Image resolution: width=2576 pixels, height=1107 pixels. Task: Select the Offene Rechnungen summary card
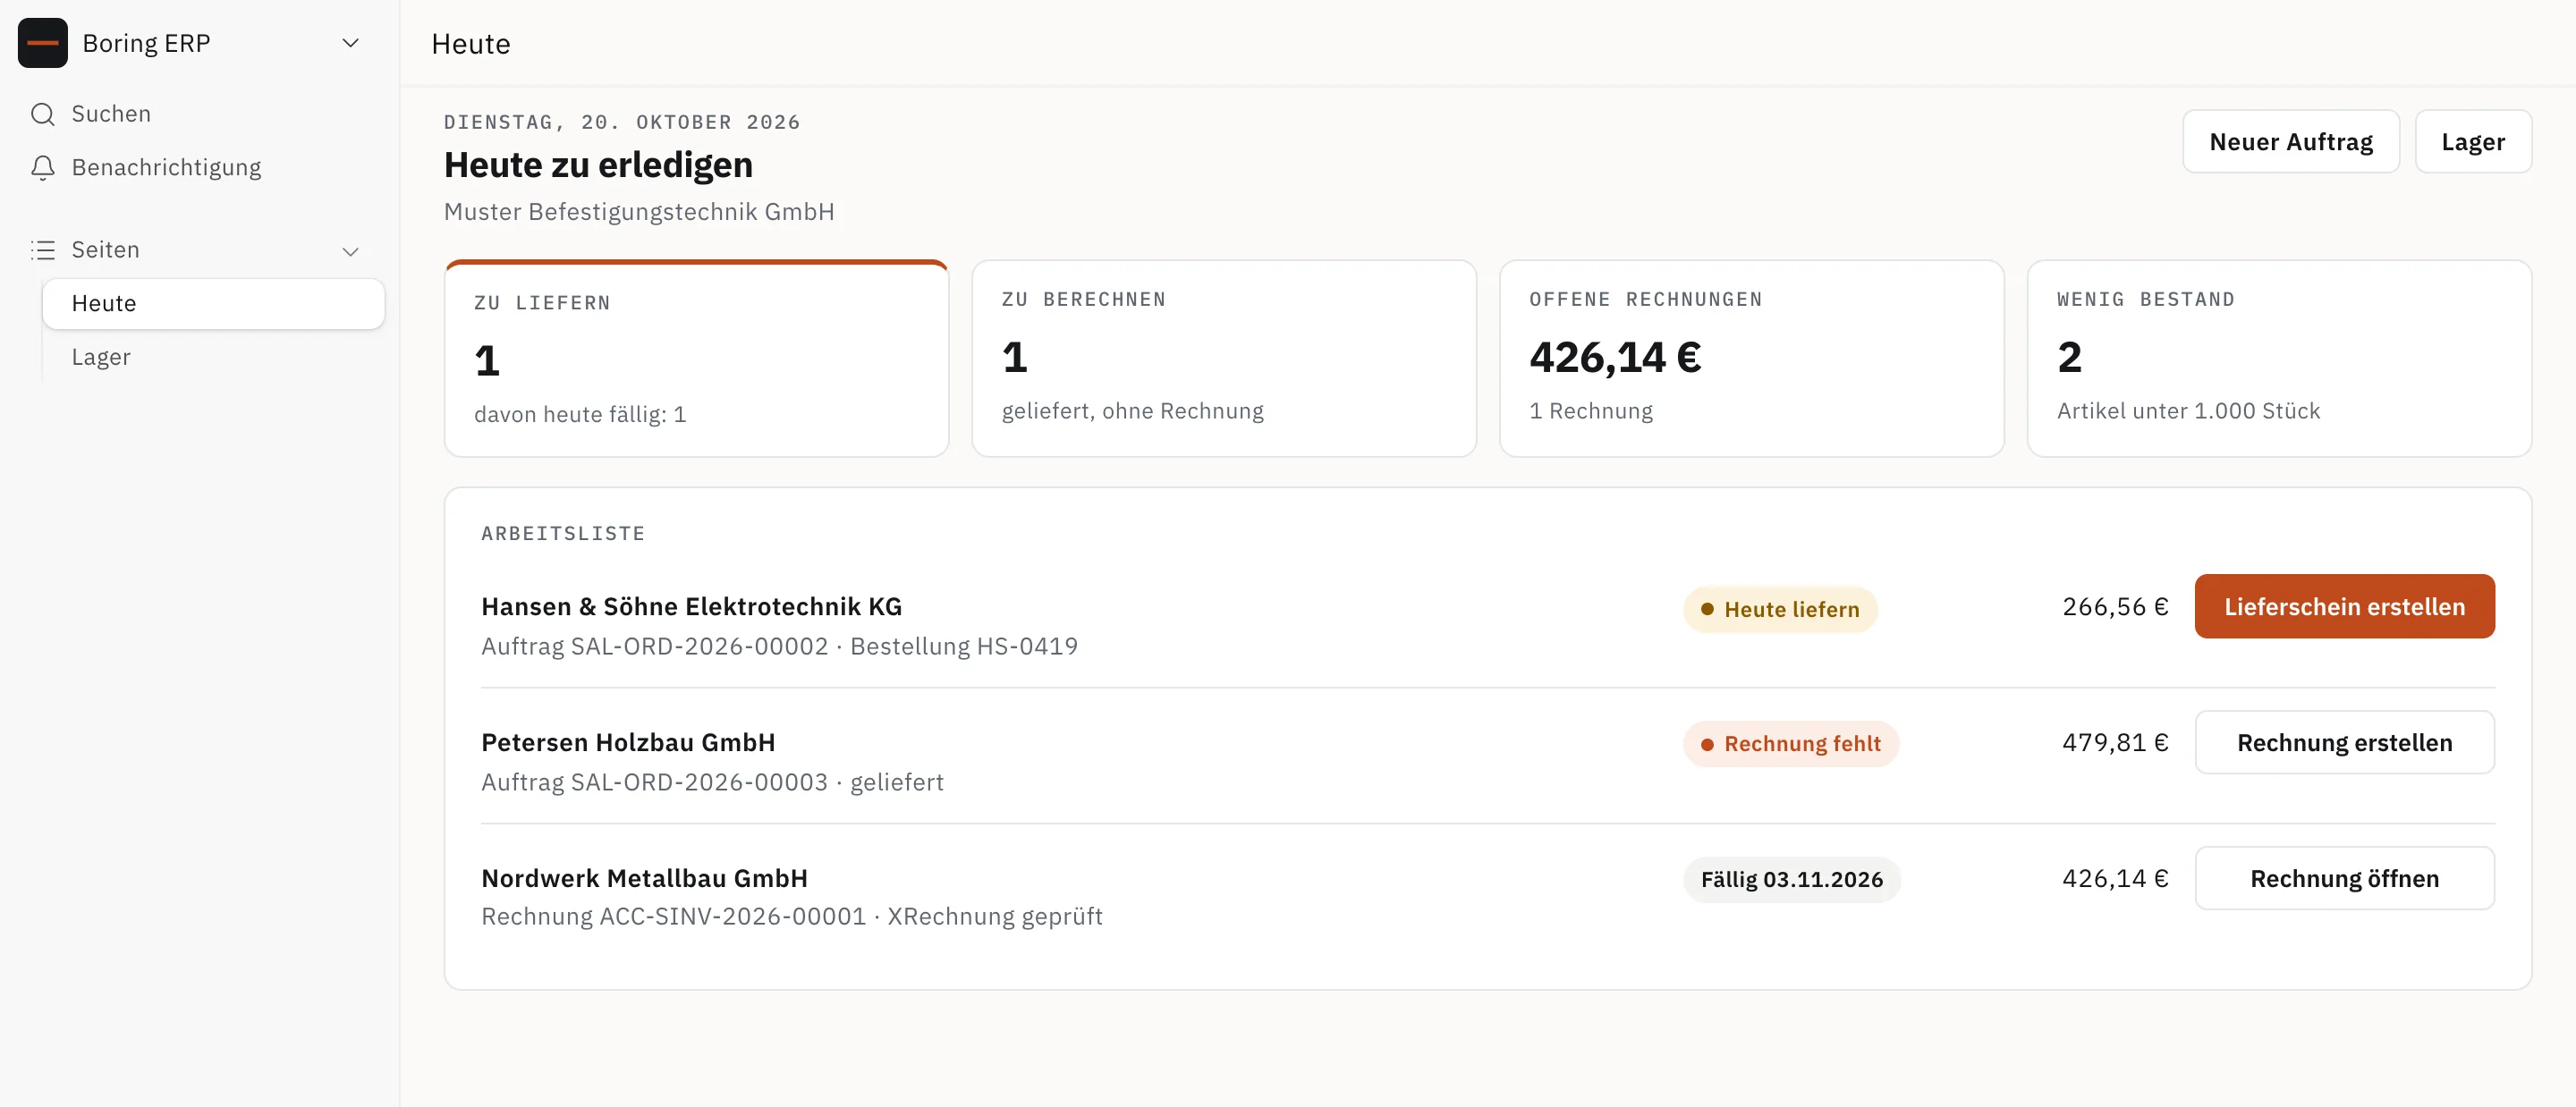coord(1752,358)
